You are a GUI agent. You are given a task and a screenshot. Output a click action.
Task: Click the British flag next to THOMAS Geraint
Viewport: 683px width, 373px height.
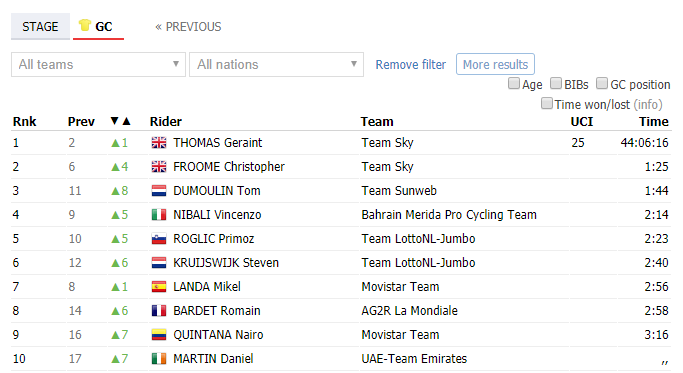(x=159, y=142)
